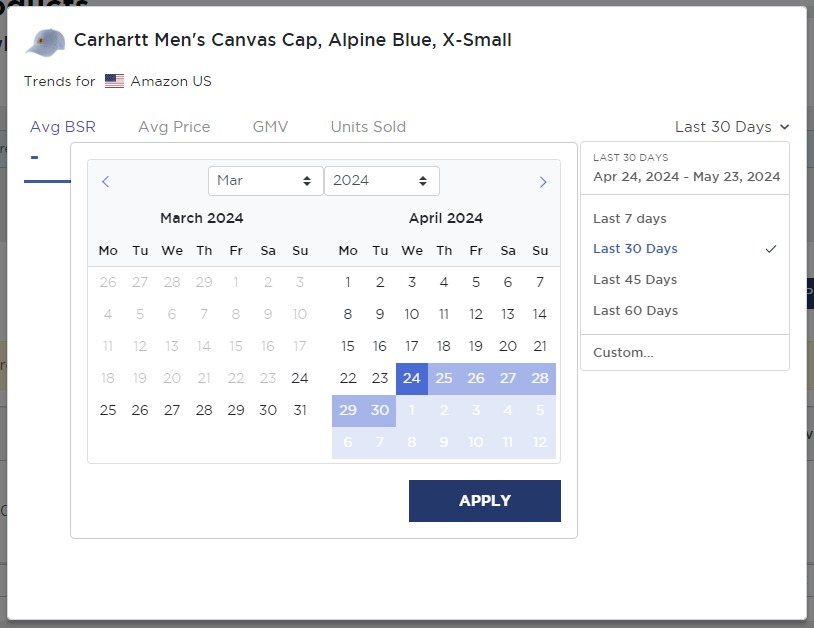
Task: Open the Mar month selector
Action: [x=264, y=181]
